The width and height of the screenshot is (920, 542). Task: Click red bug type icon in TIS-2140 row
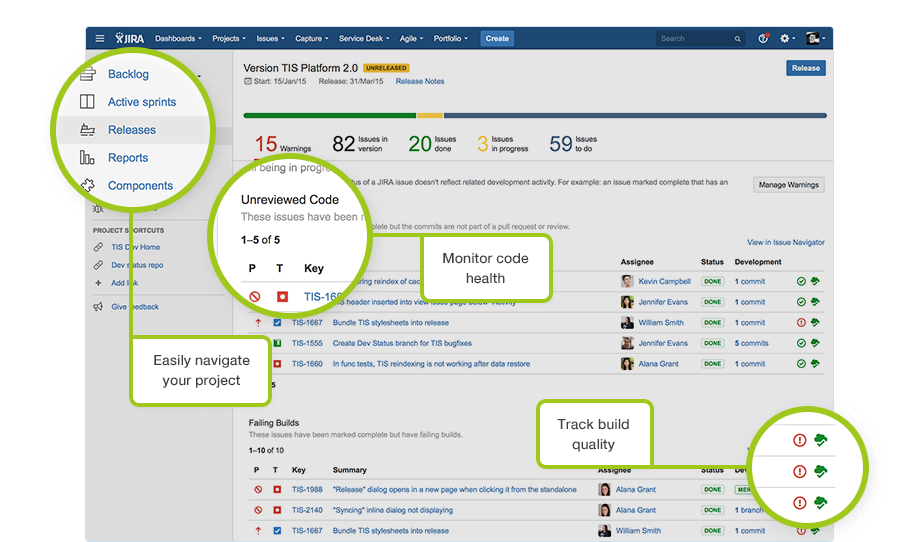tap(277, 510)
